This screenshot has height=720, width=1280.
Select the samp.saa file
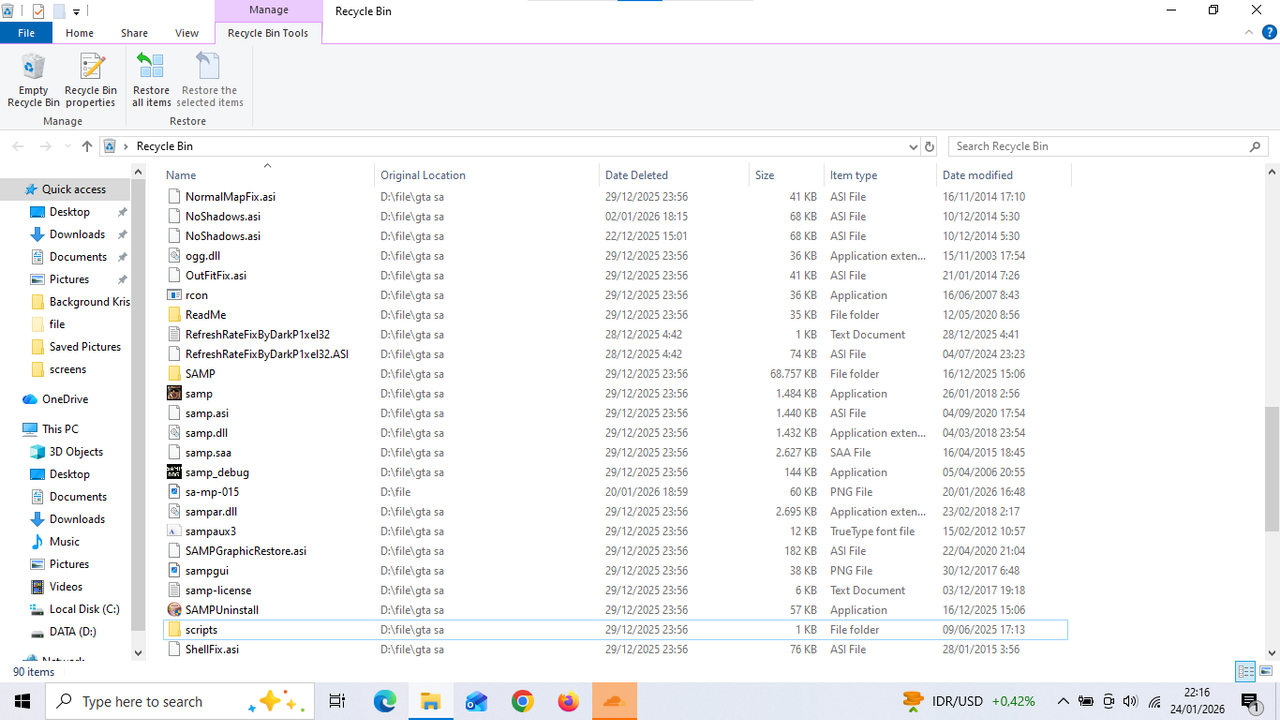(208, 453)
